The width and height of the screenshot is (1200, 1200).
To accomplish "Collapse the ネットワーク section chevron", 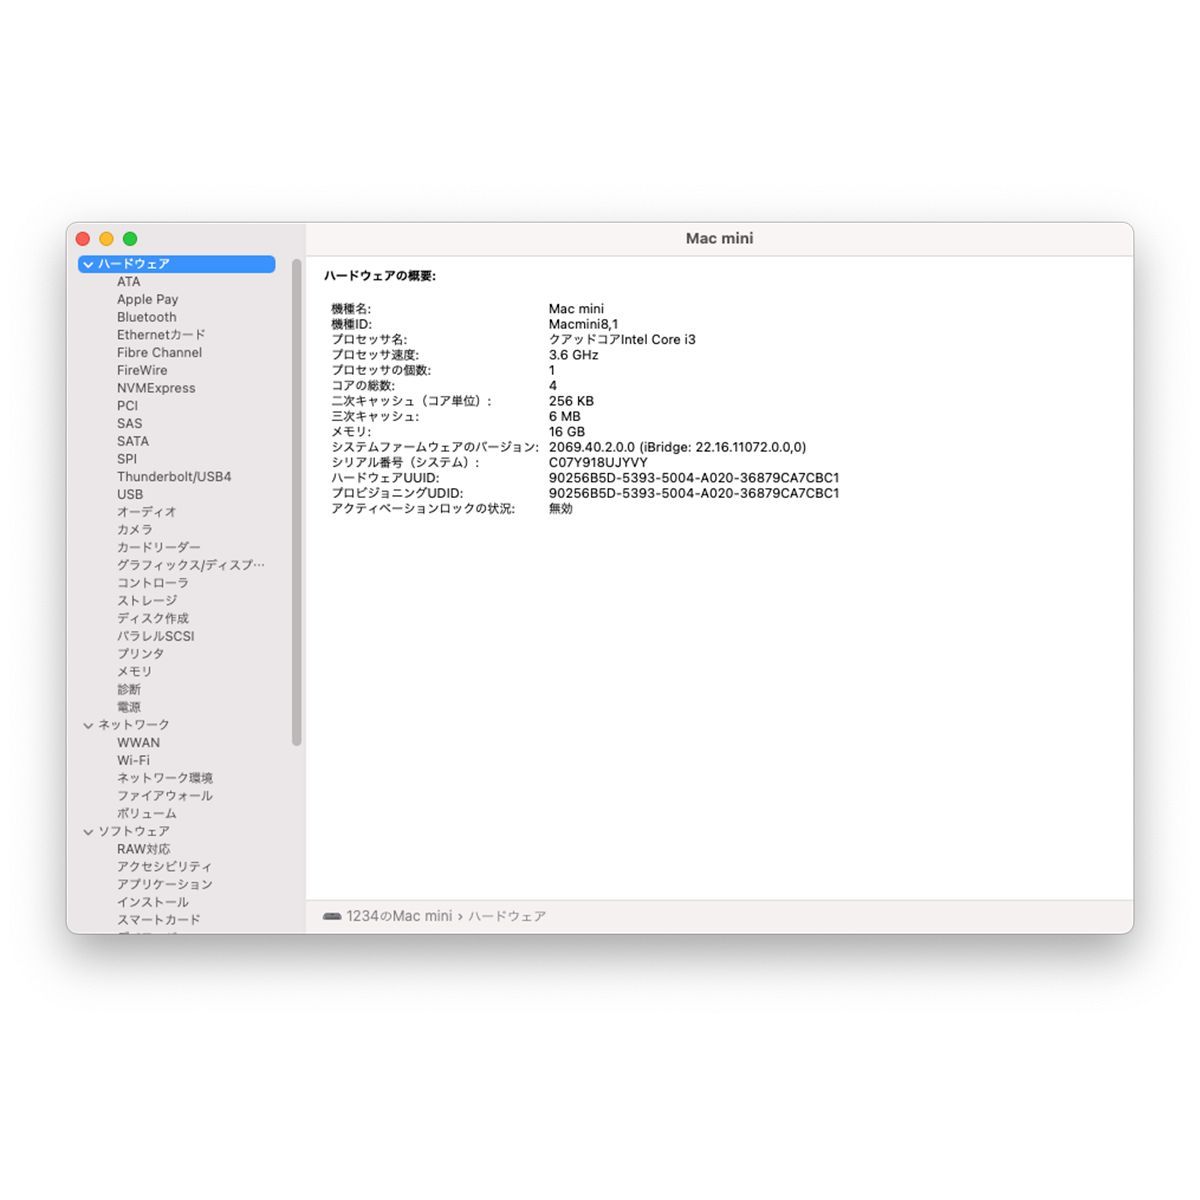I will pos(89,725).
